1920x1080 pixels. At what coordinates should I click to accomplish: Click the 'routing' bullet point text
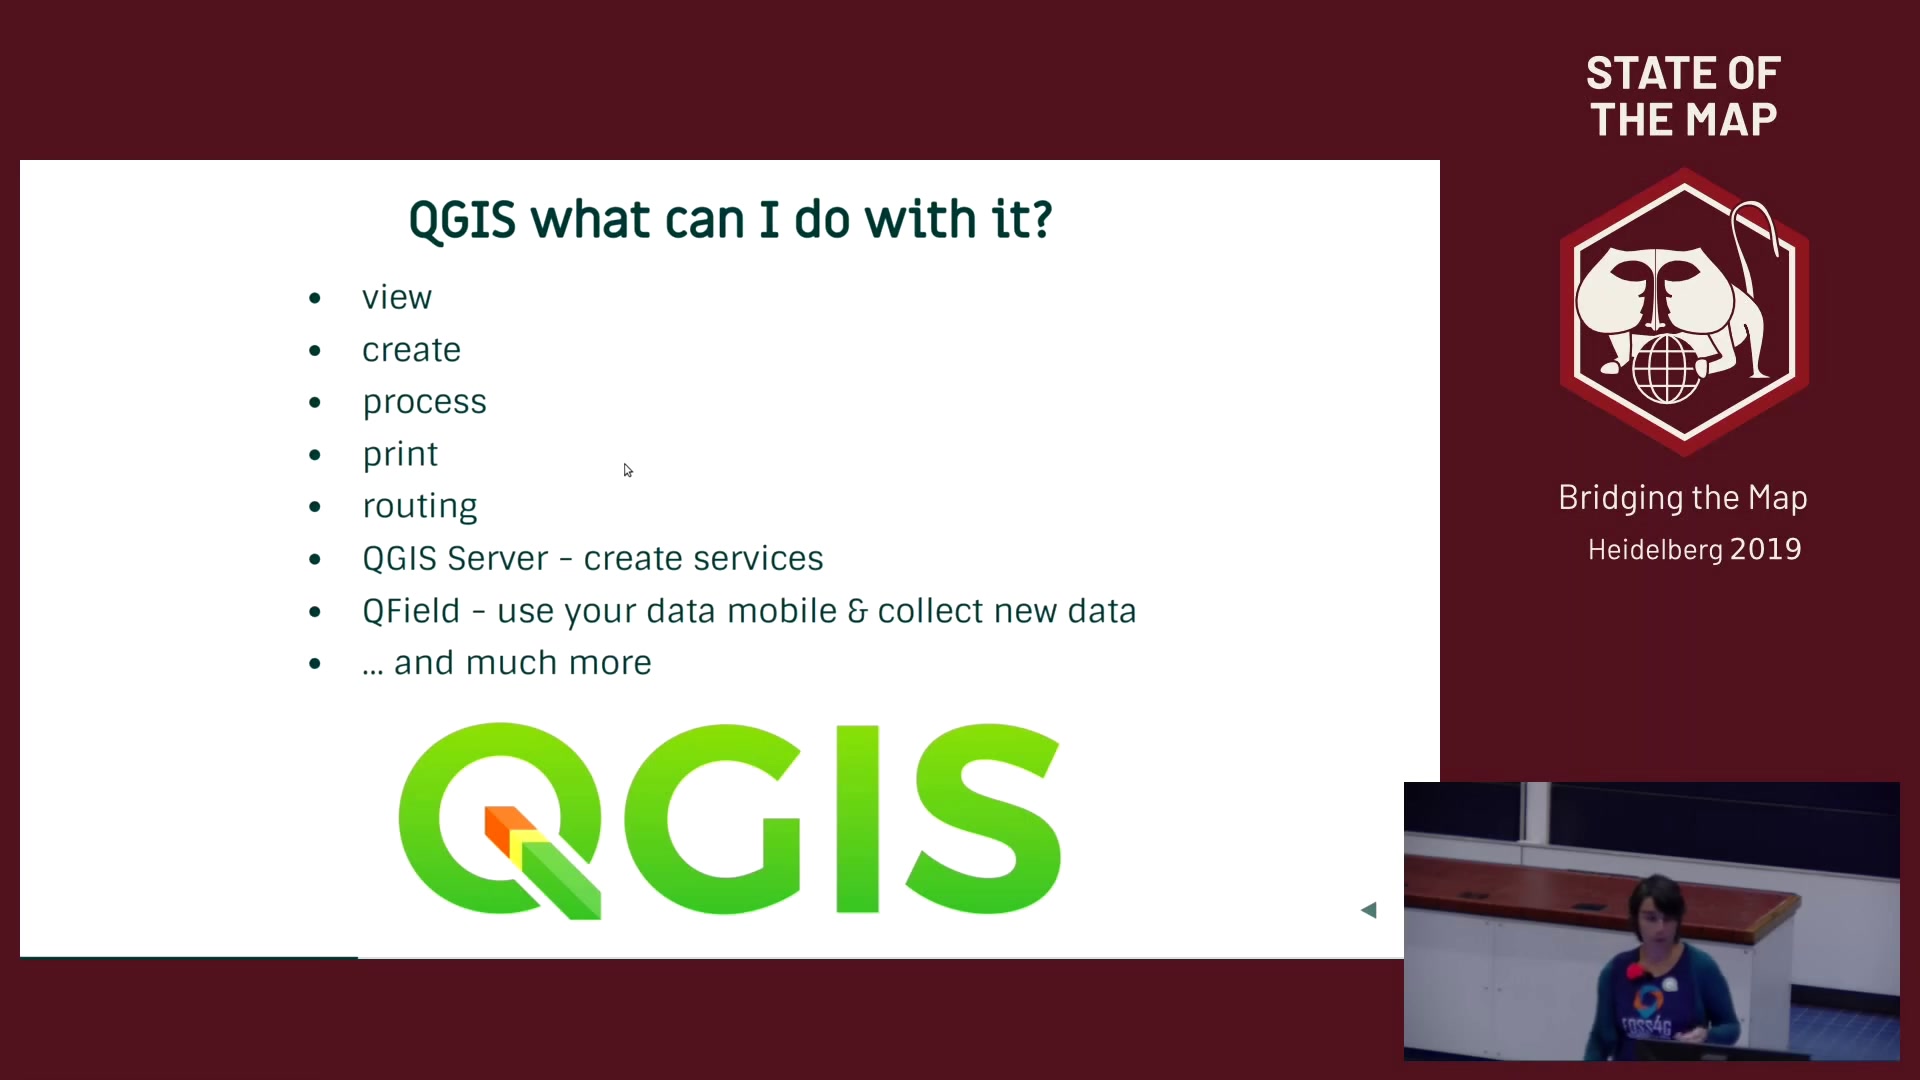pyautogui.click(x=421, y=505)
